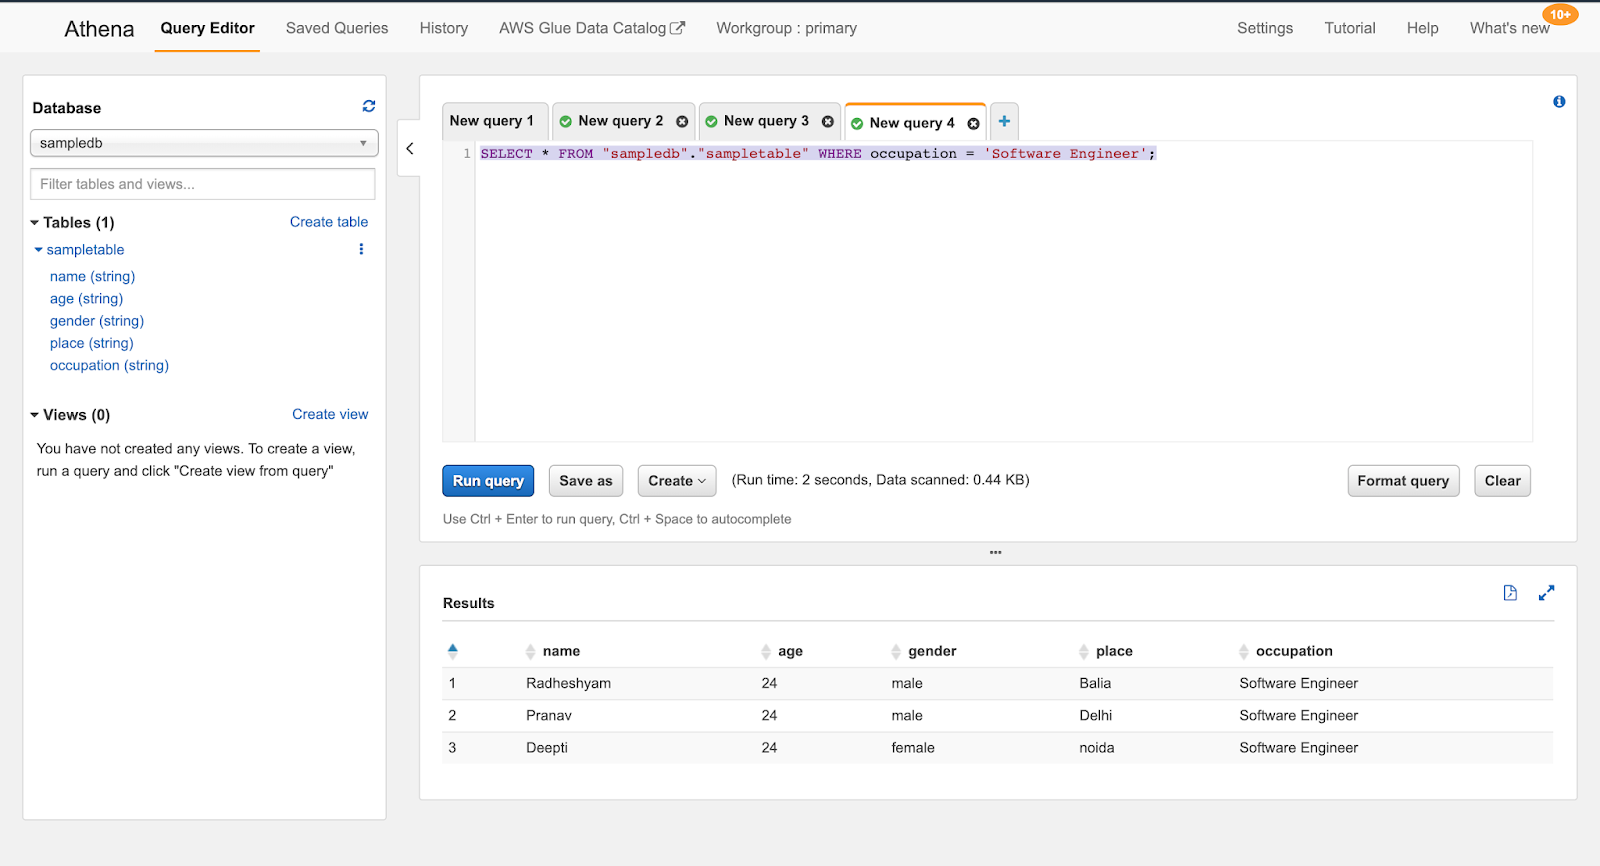The height and width of the screenshot is (866, 1600).
Task: Select the name (string) column
Action: pos(92,277)
